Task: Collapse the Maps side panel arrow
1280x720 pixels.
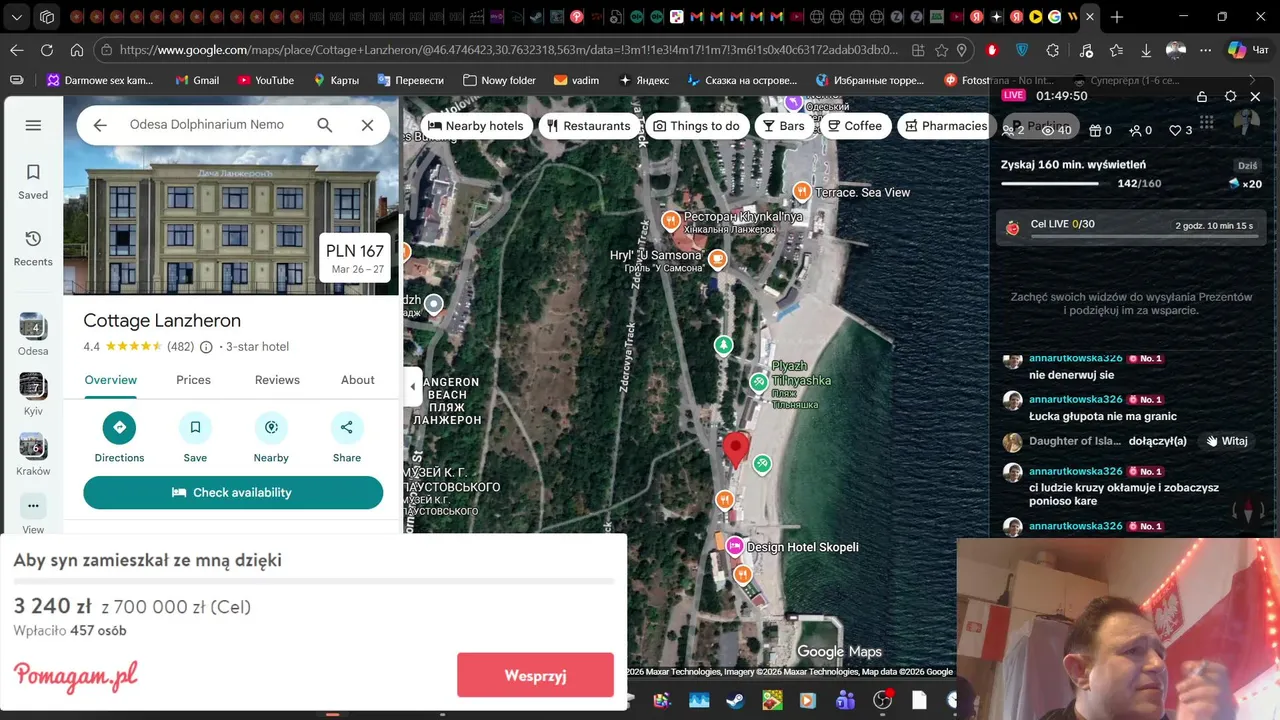Action: tap(412, 386)
